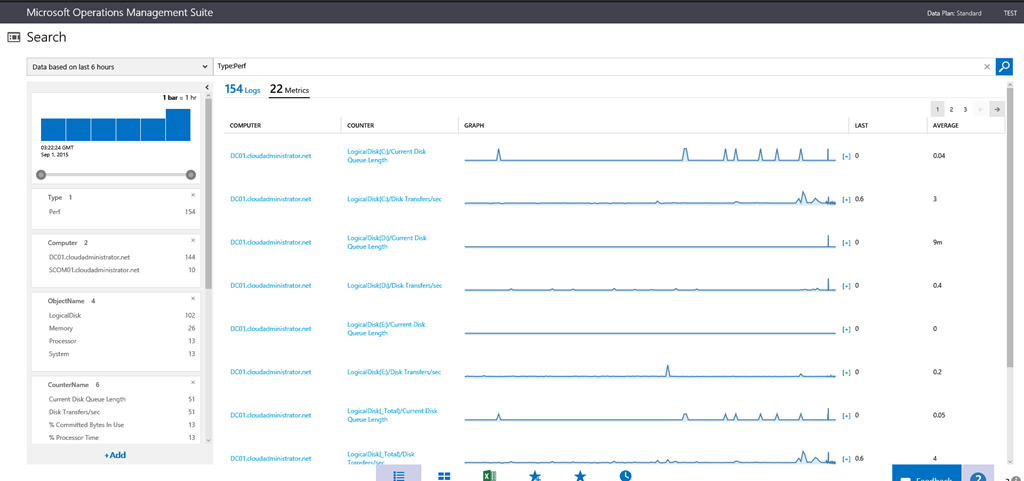The width and height of the screenshot is (1024, 481).
Task: Select the 22 Metrics tab
Action: click(x=289, y=90)
